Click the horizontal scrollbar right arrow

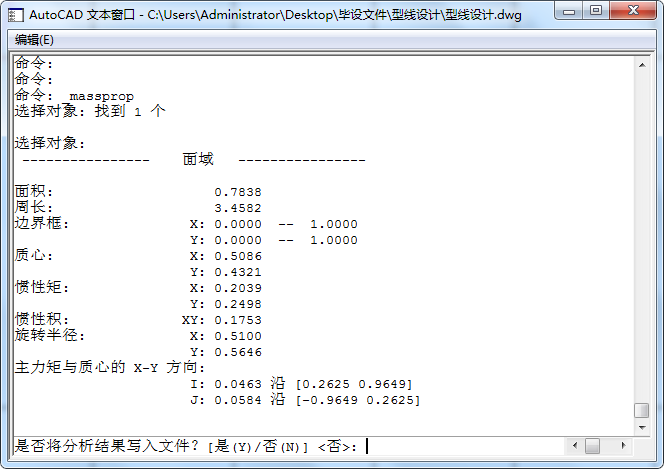(x=623, y=445)
